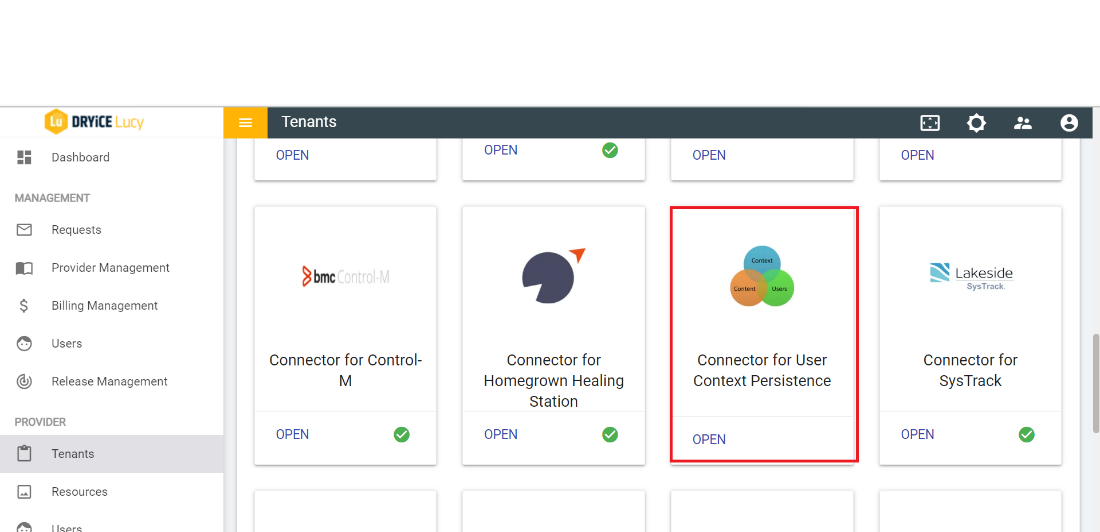Click the Lakeside SysTrack logo thumbnail
1100x532 pixels.
pos(969,275)
